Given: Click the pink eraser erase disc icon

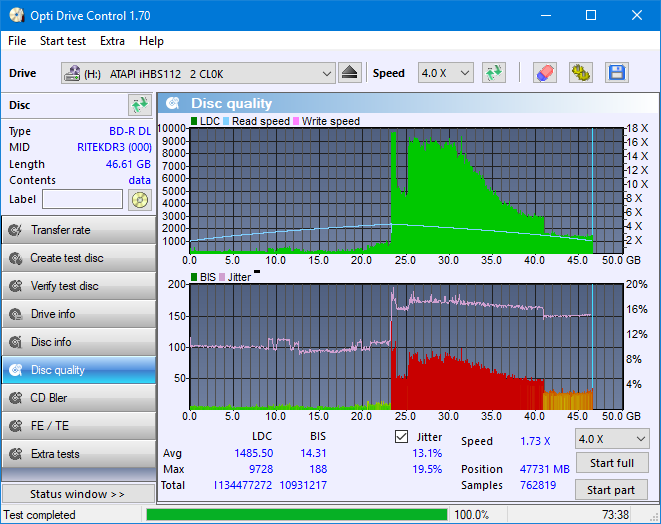Looking at the screenshot, I should (x=545, y=73).
